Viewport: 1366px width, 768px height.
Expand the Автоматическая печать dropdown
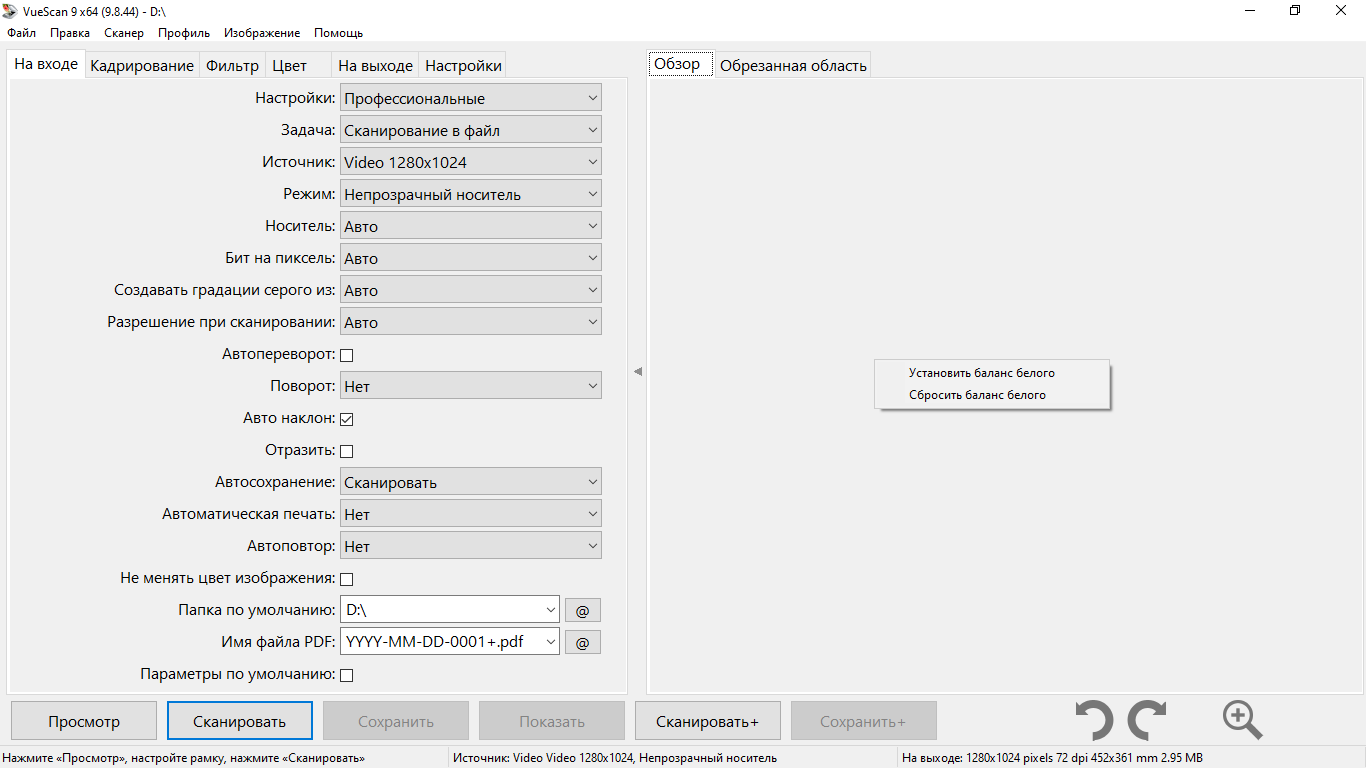471,514
